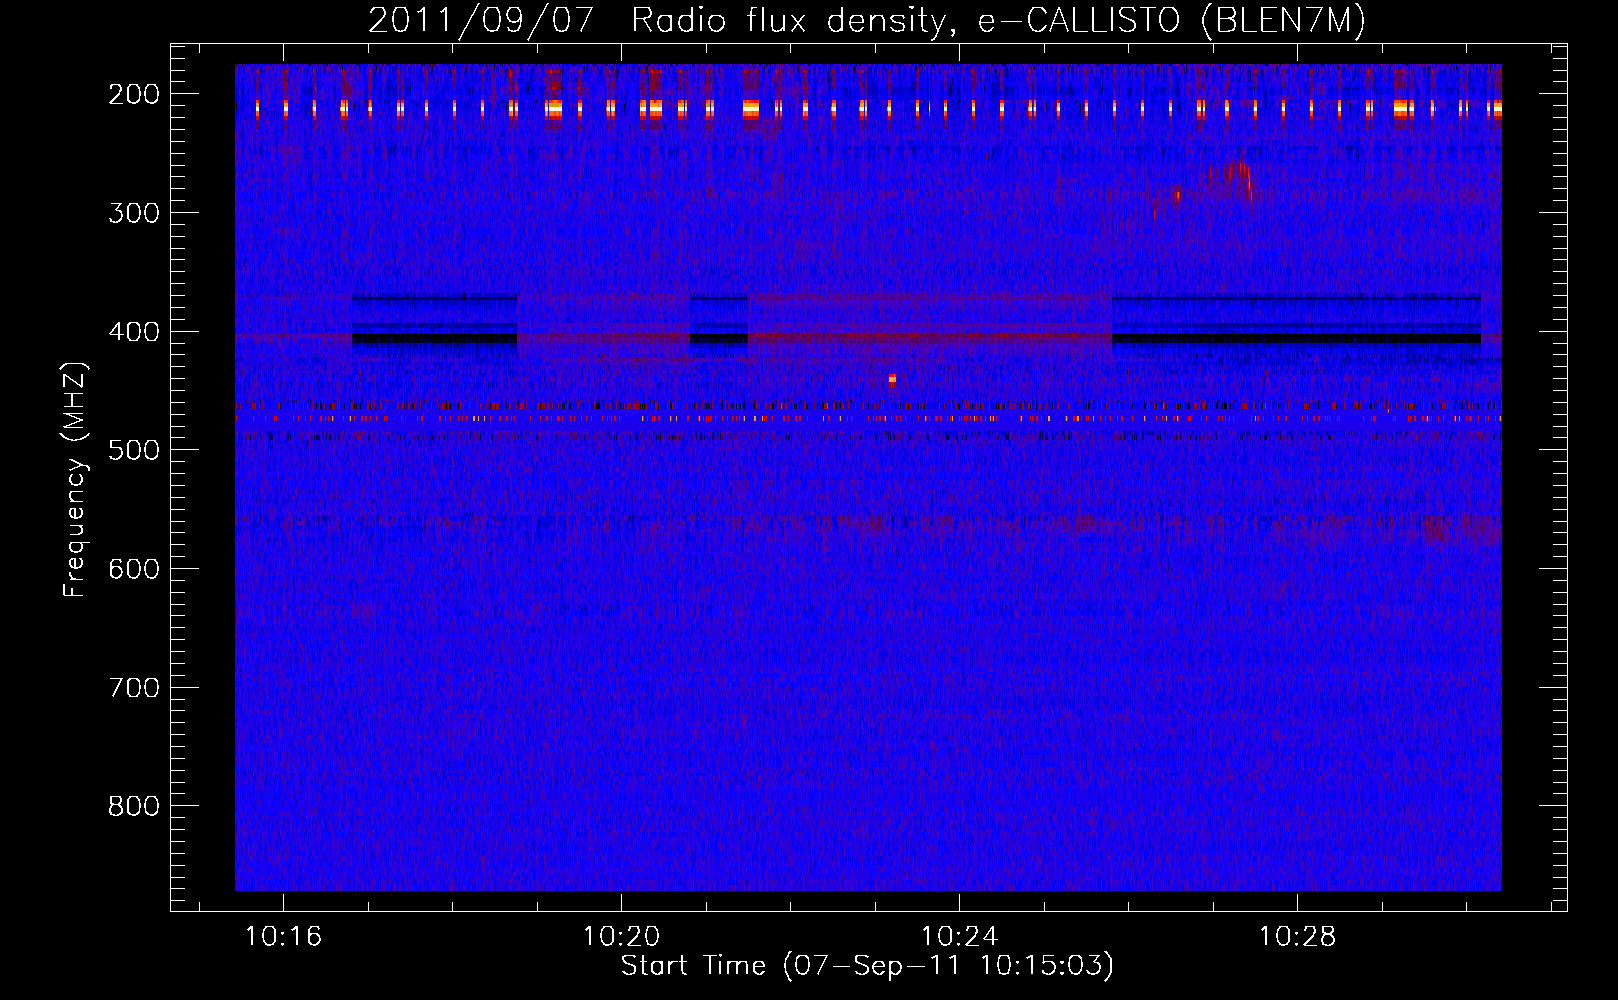Select the 600 frequency tick label

[x=134, y=569]
